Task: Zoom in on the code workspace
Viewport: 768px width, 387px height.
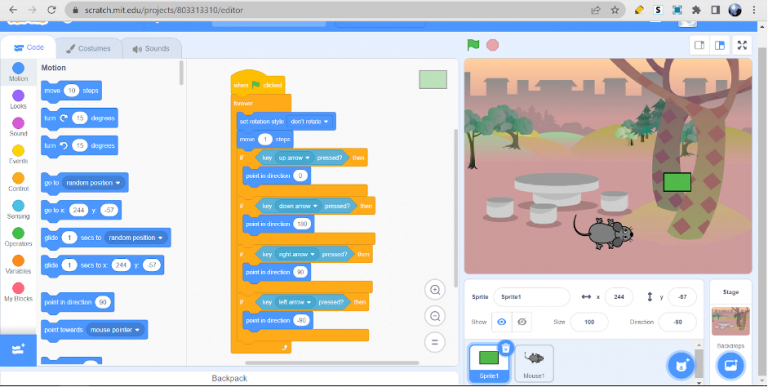Action: tap(434, 290)
